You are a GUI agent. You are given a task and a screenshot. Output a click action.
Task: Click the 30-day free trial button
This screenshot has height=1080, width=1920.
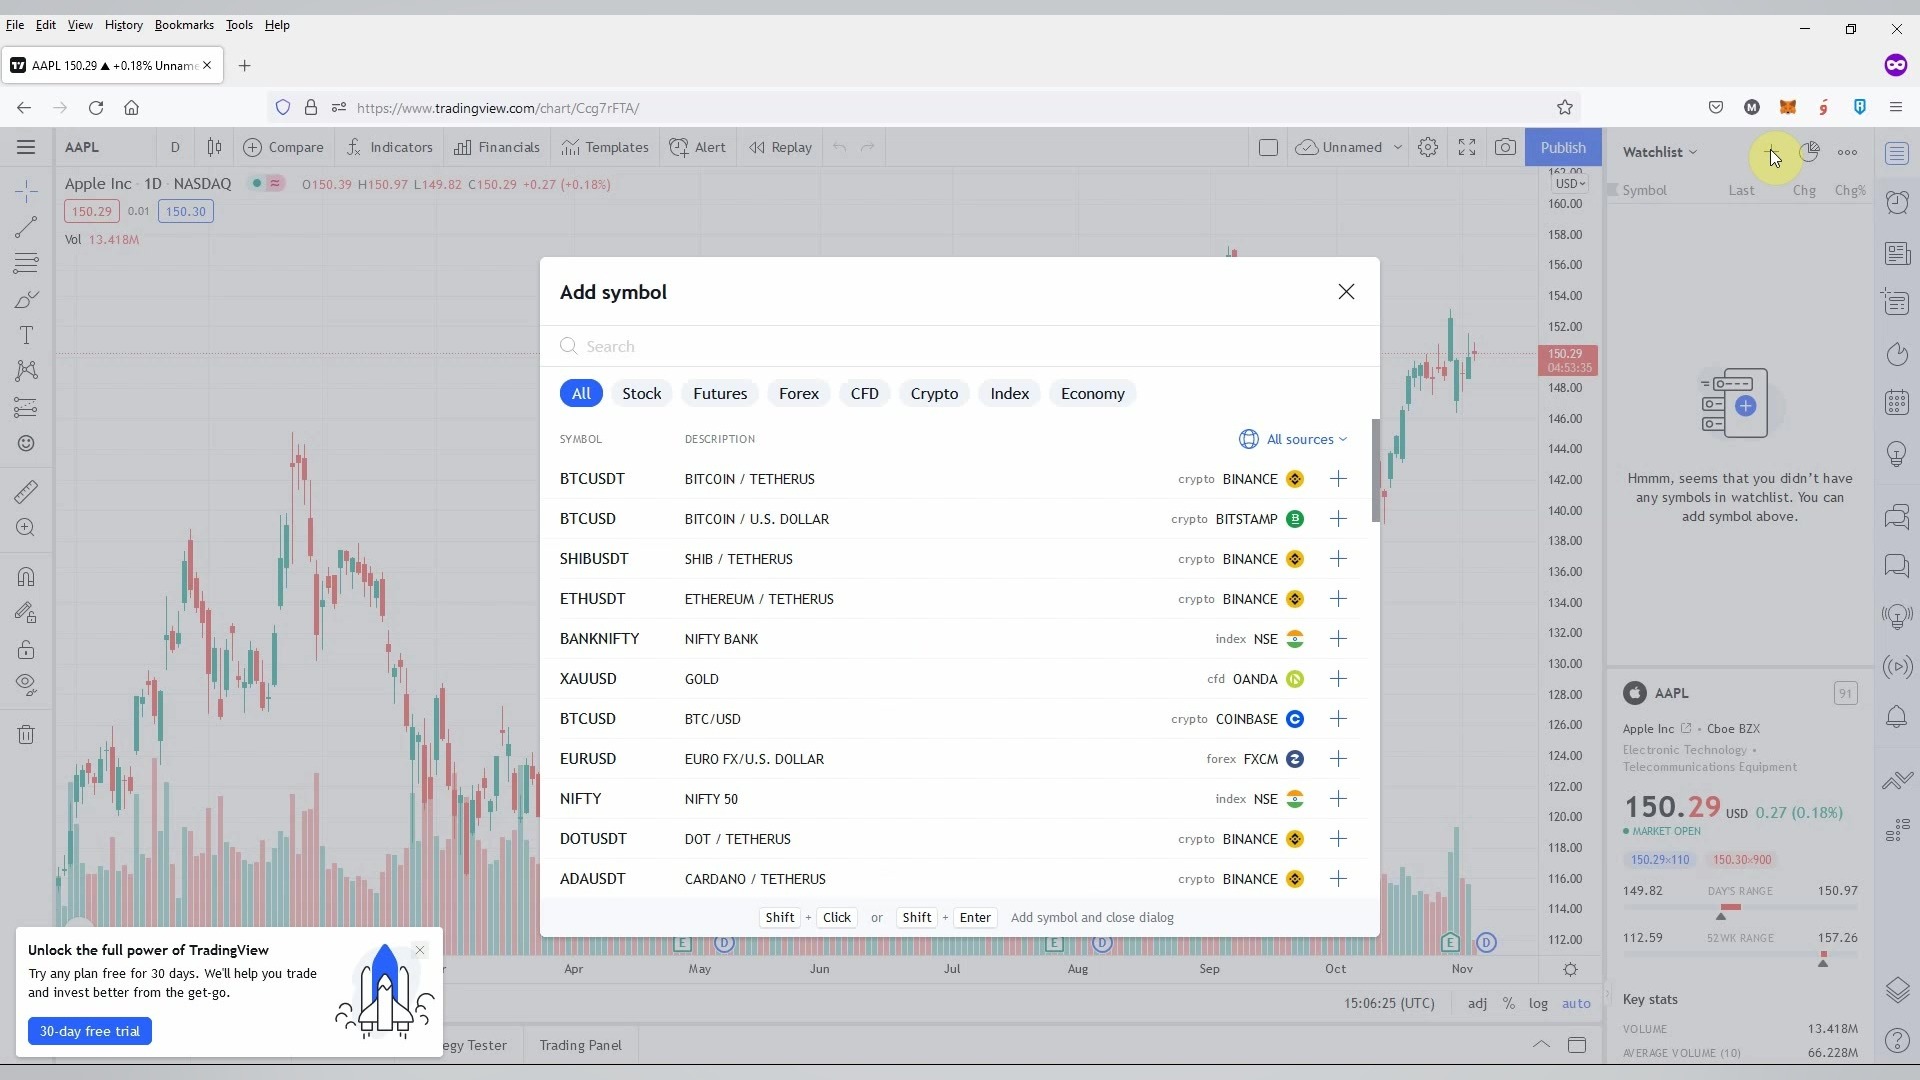[x=90, y=1031]
